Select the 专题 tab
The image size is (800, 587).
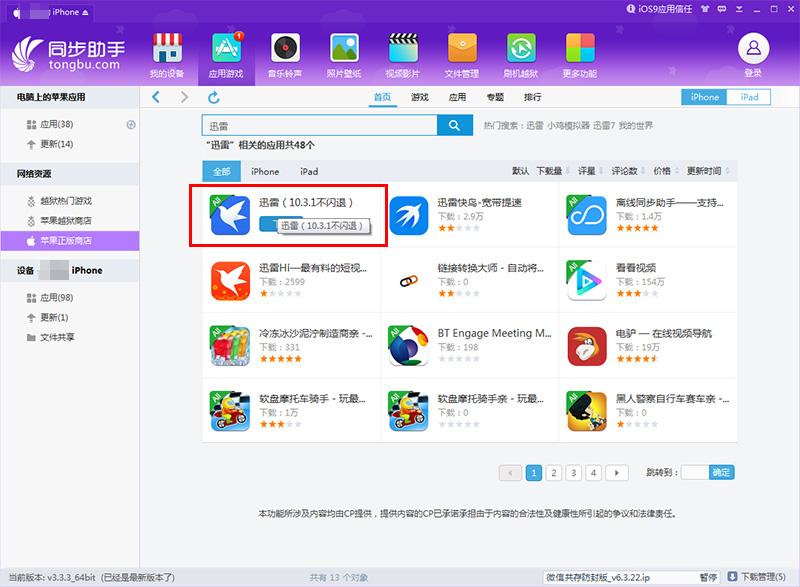coord(495,97)
